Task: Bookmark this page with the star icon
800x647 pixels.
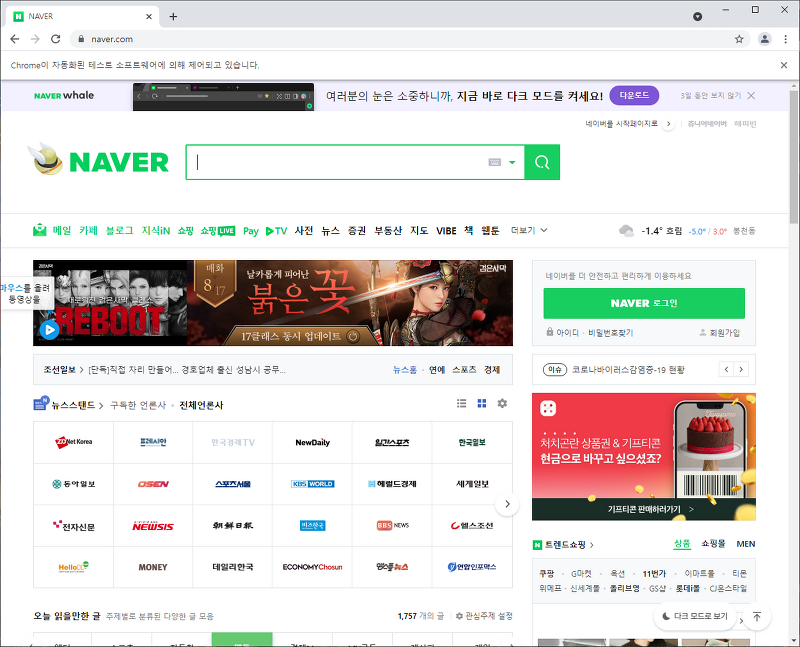Action: point(739,39)
